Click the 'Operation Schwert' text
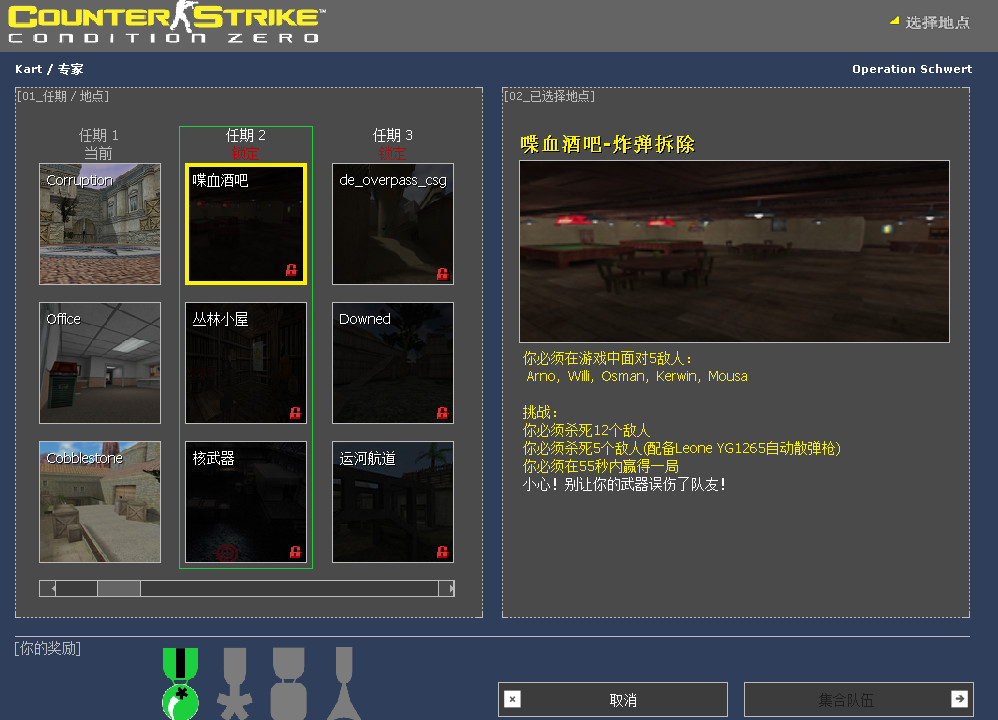998x720 pixels. tap(912, 69)
